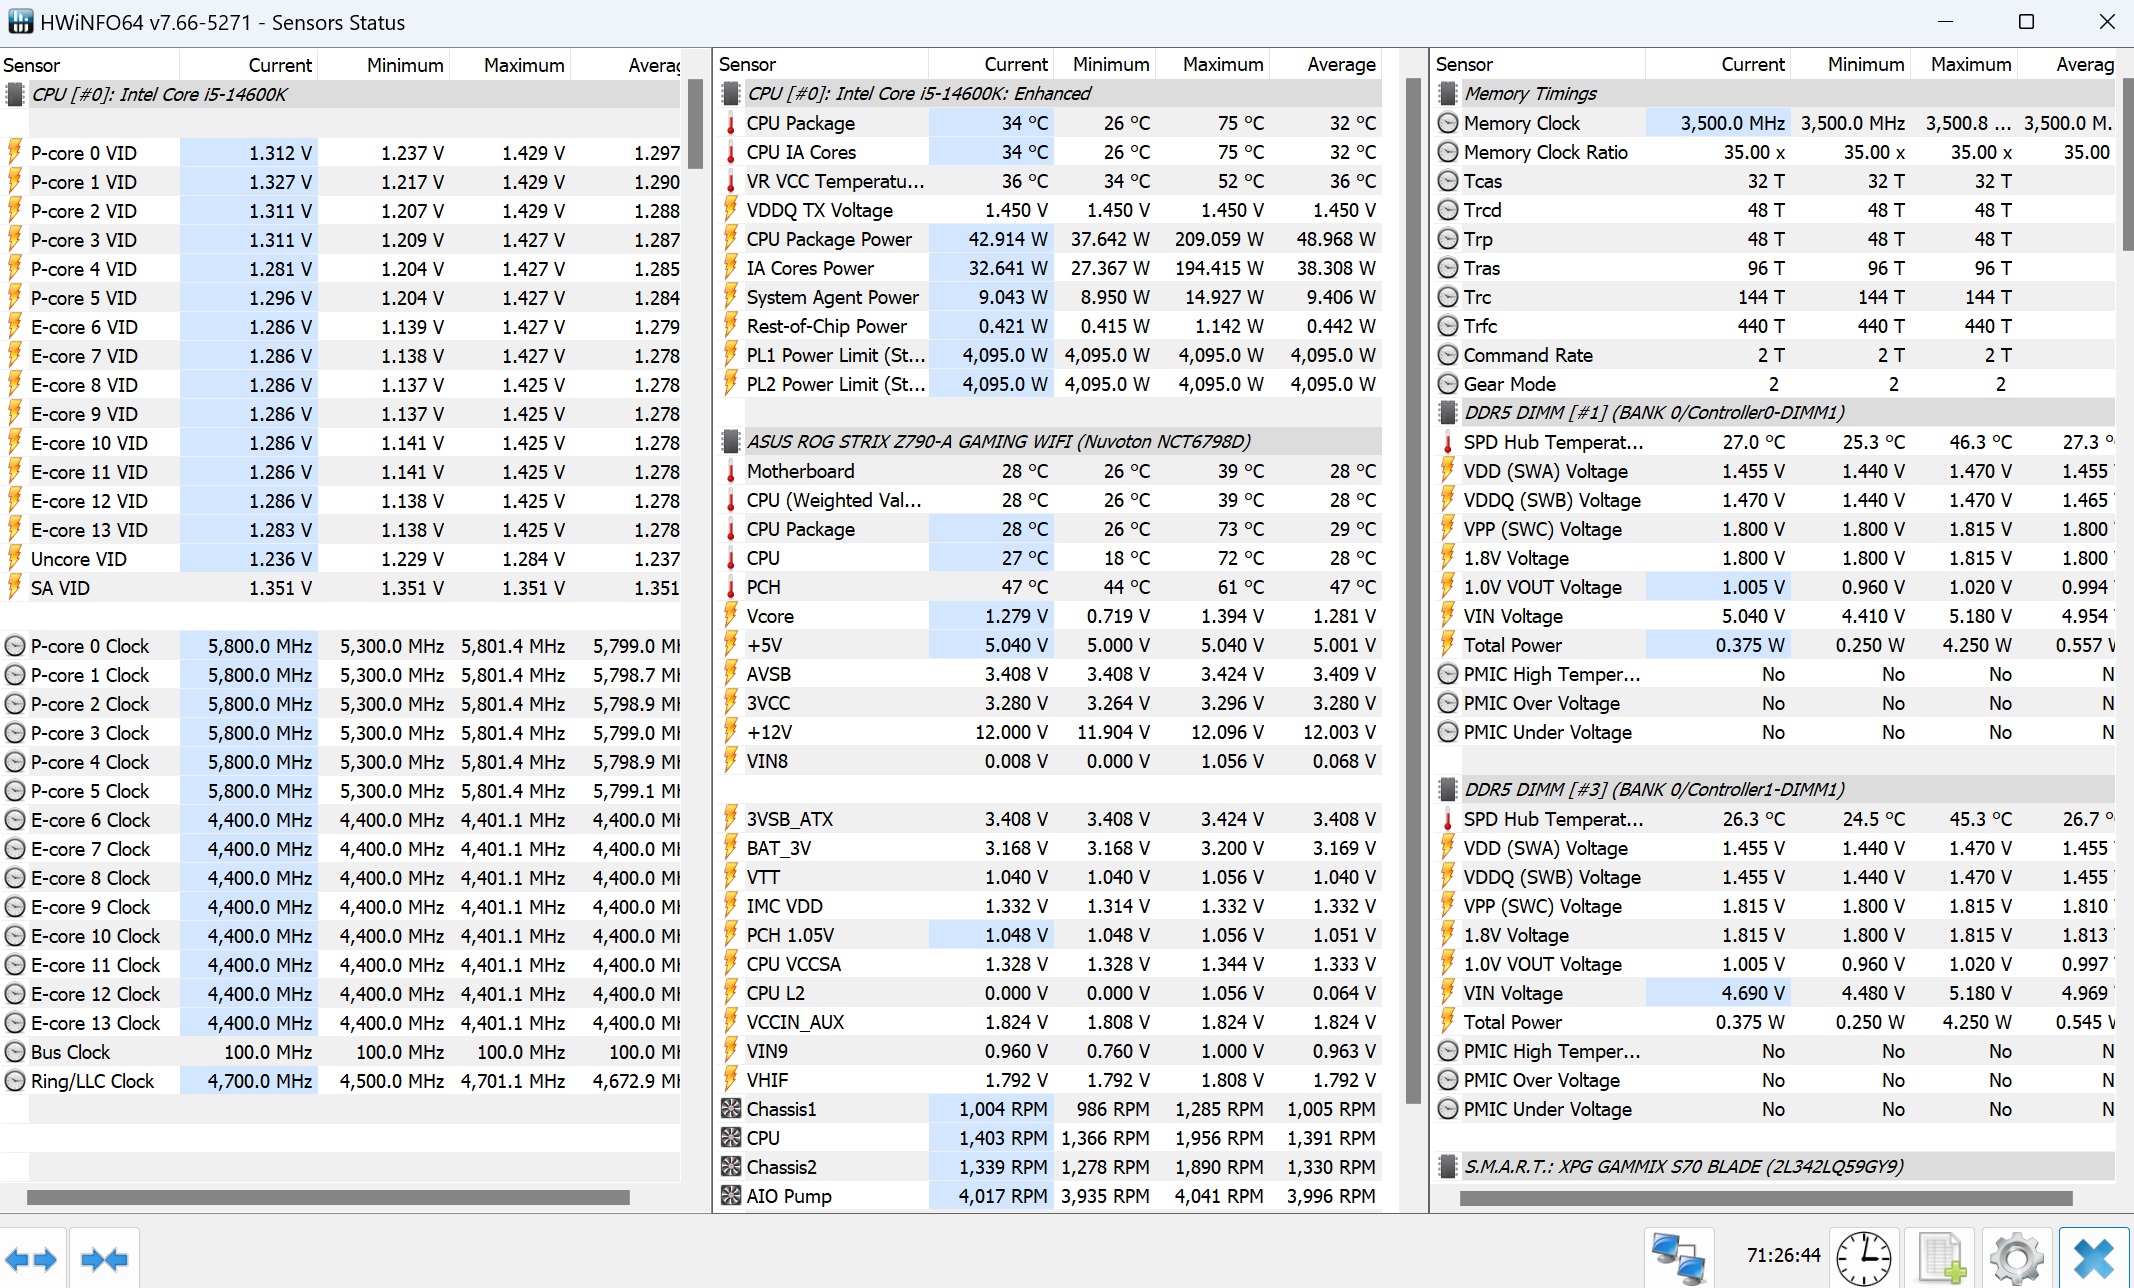Click the right panel vertical scrollbar thumb
Viewport: 2134px width, 1288px height.
pos(2127,165)
